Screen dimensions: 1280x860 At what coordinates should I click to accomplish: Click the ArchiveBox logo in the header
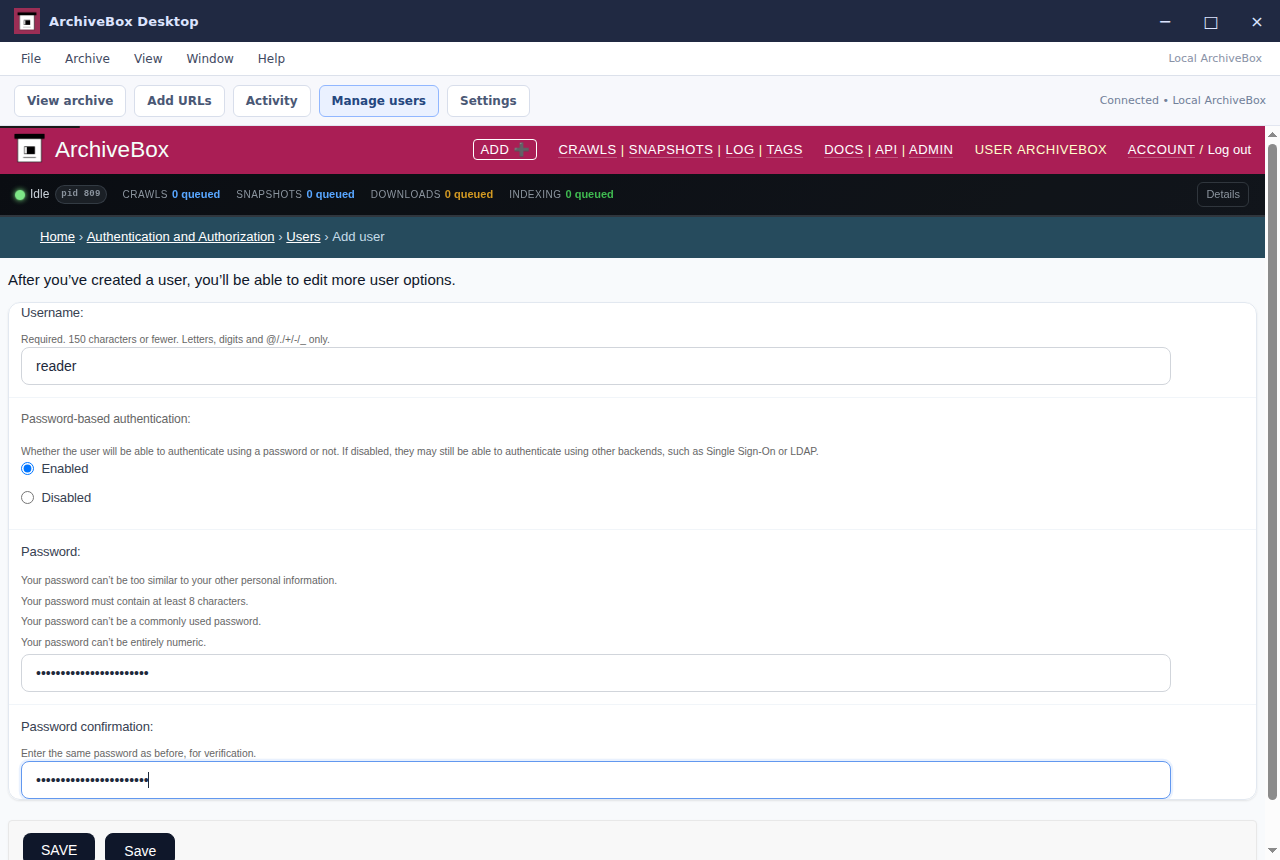point(30,150)
